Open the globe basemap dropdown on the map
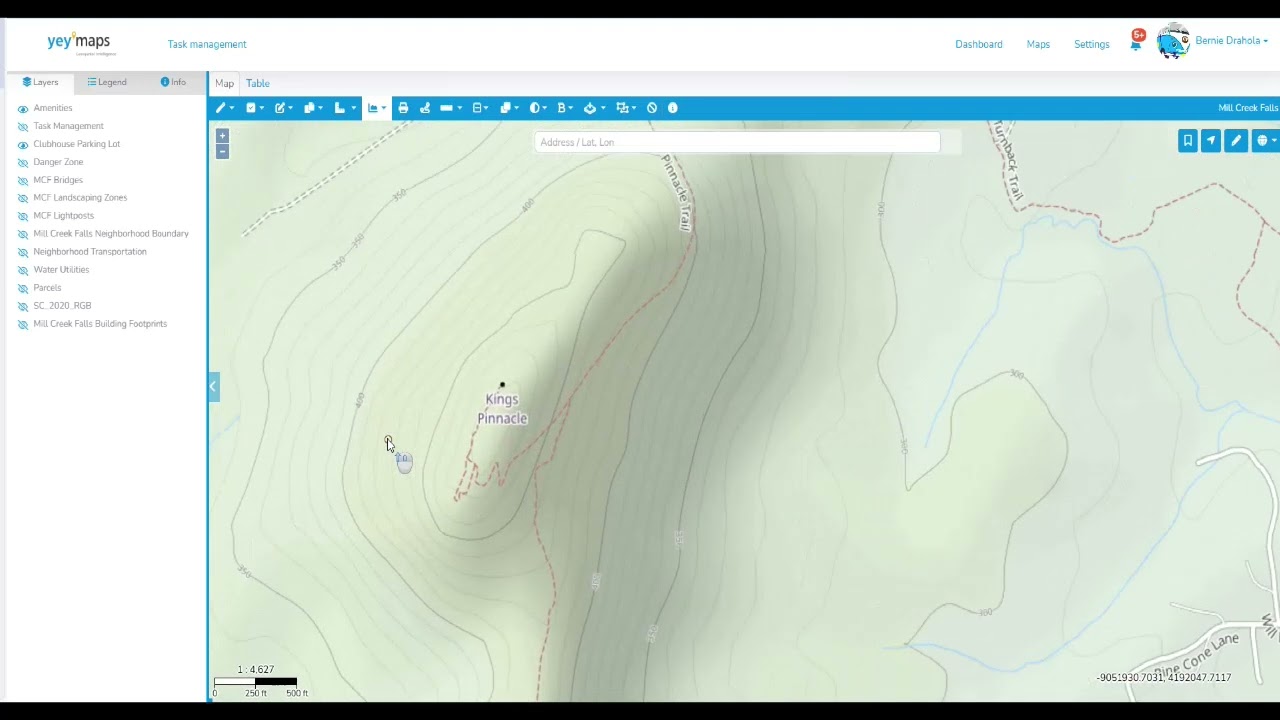 click(1266, 141)
